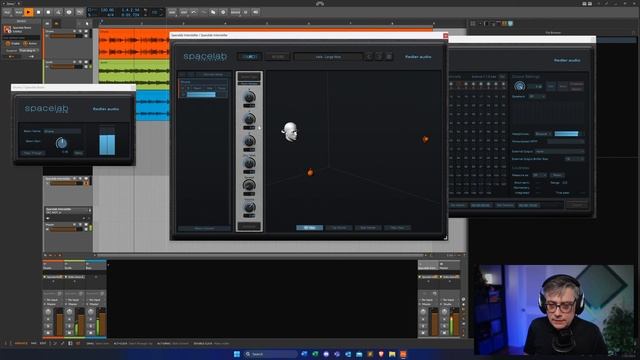The height and width of the screenshot is (360, 640).
Task: Load the next preset with the right arrow
Action: (379, 57)
